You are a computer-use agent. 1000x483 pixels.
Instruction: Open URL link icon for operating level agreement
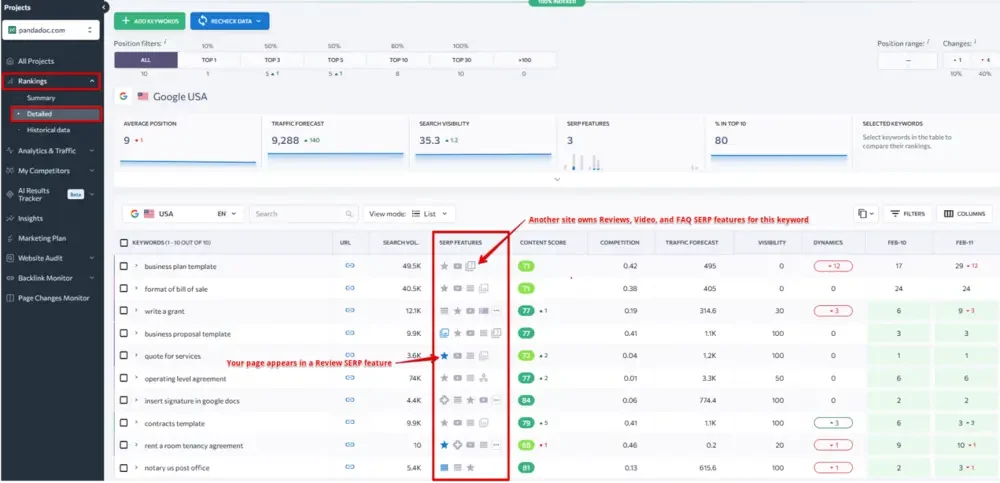(x=349, y=378)
